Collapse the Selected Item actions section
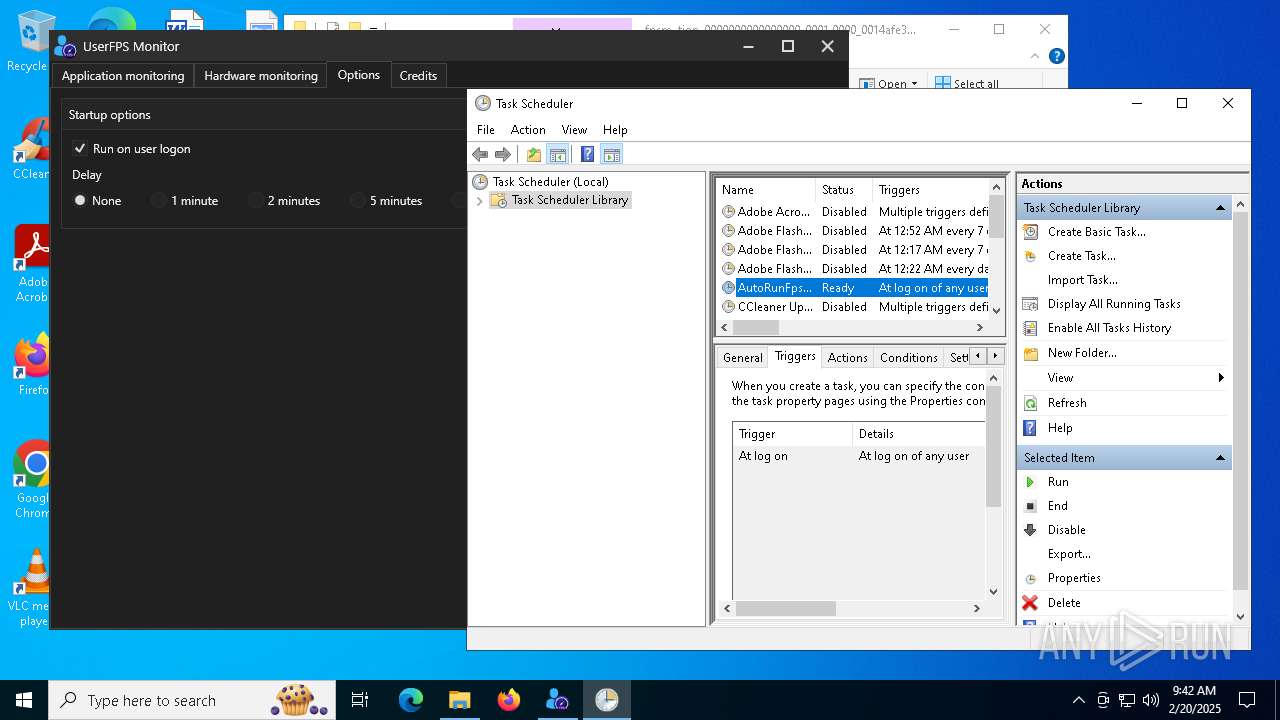 tap(1220, 458)
